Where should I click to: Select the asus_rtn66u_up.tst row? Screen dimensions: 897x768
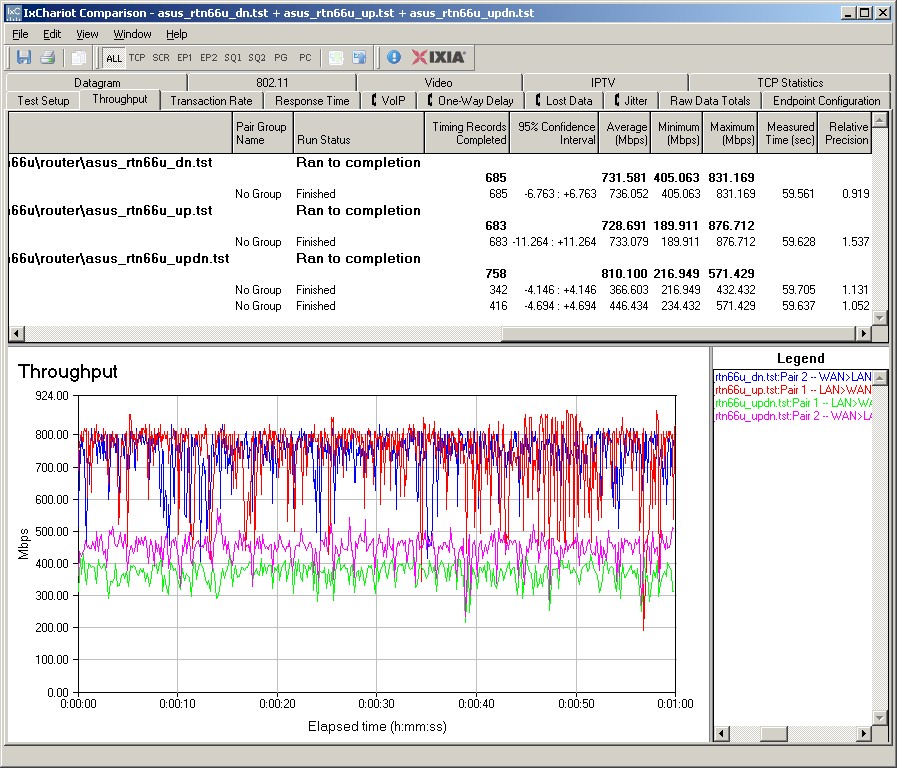pyautogui.click(x=439, y=211)
